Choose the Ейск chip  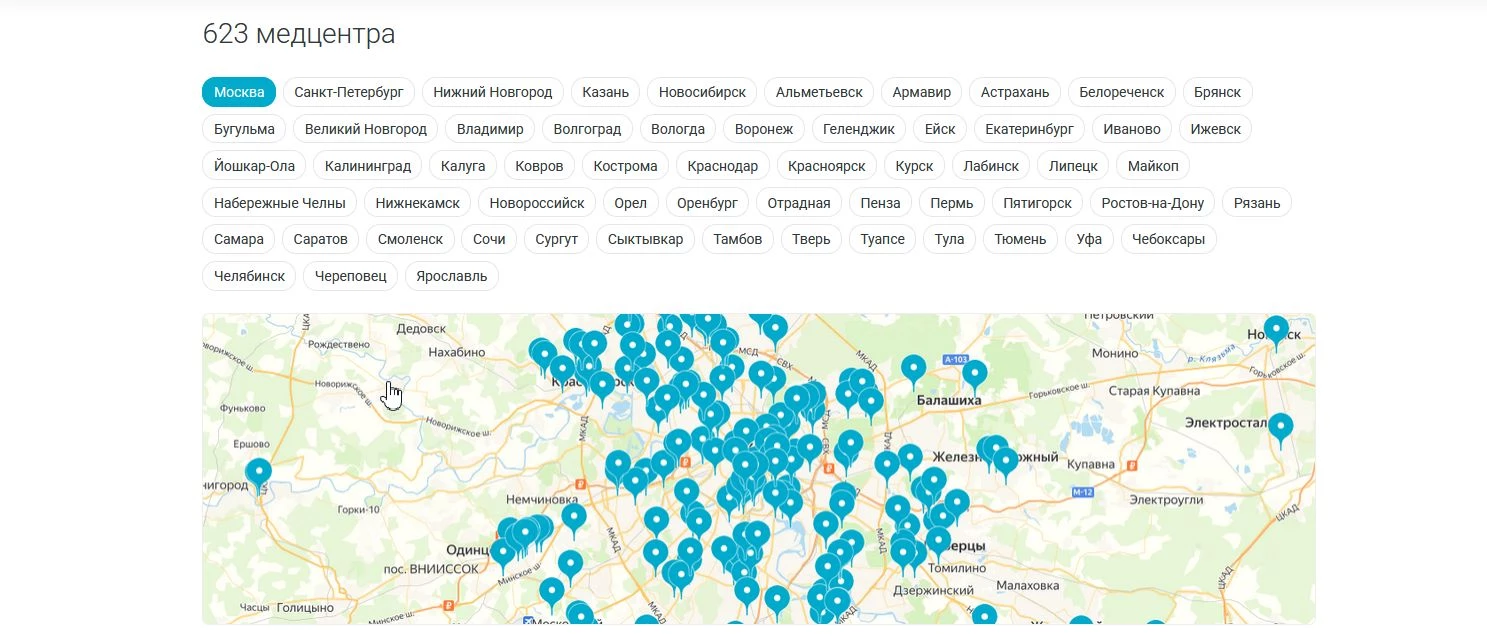click(940, 129)
